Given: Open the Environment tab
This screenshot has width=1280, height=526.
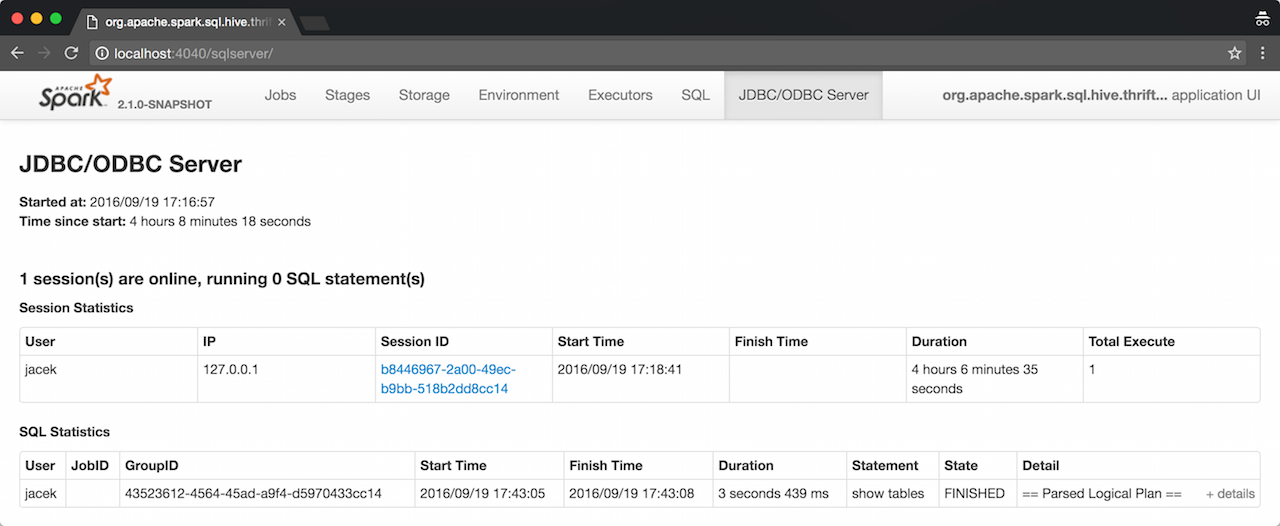Looking at the screenshot, I should [x=518, y=95].
